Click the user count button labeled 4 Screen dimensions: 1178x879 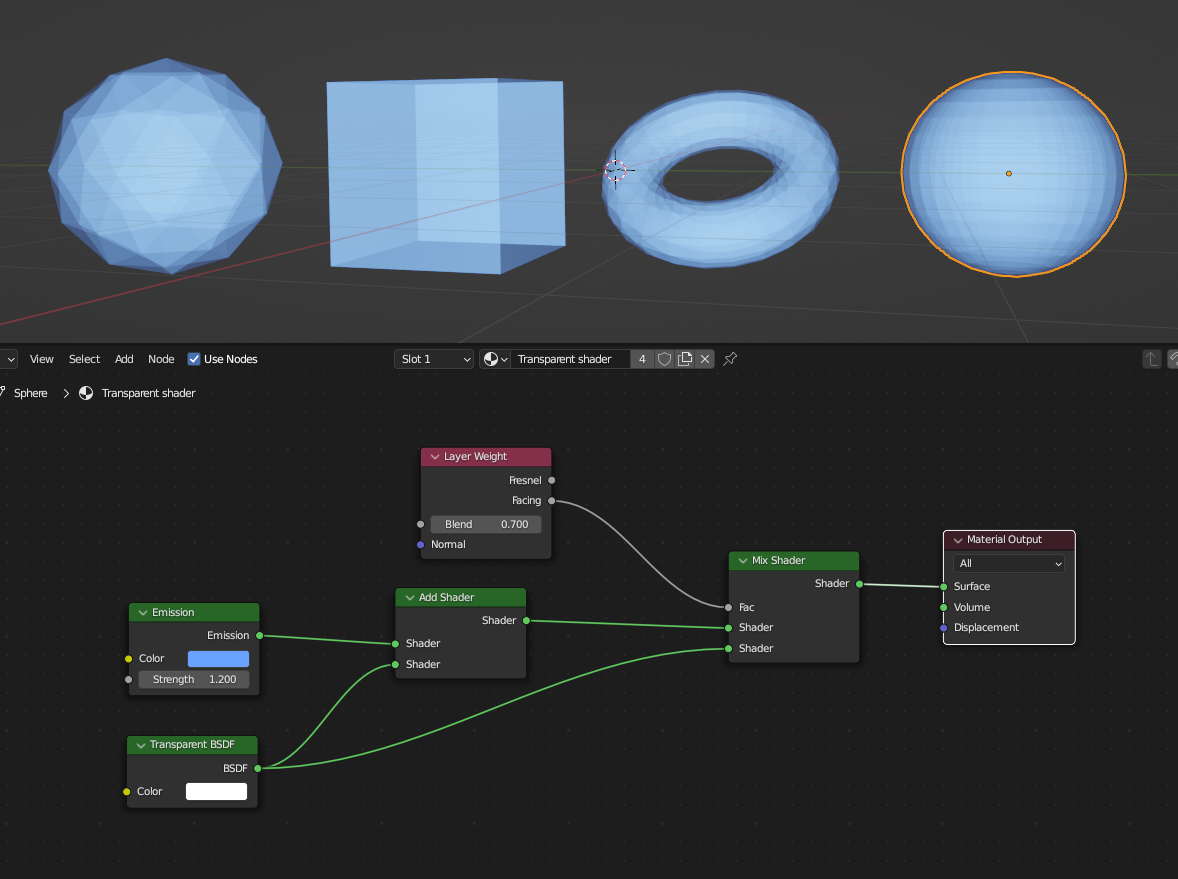[x=642, y=358]
